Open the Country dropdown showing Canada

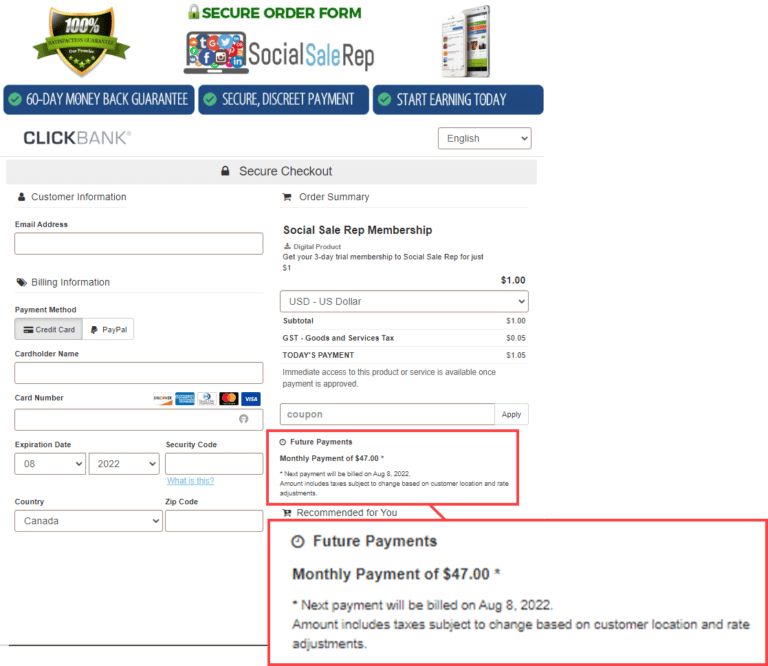click(x=88, y=521)
